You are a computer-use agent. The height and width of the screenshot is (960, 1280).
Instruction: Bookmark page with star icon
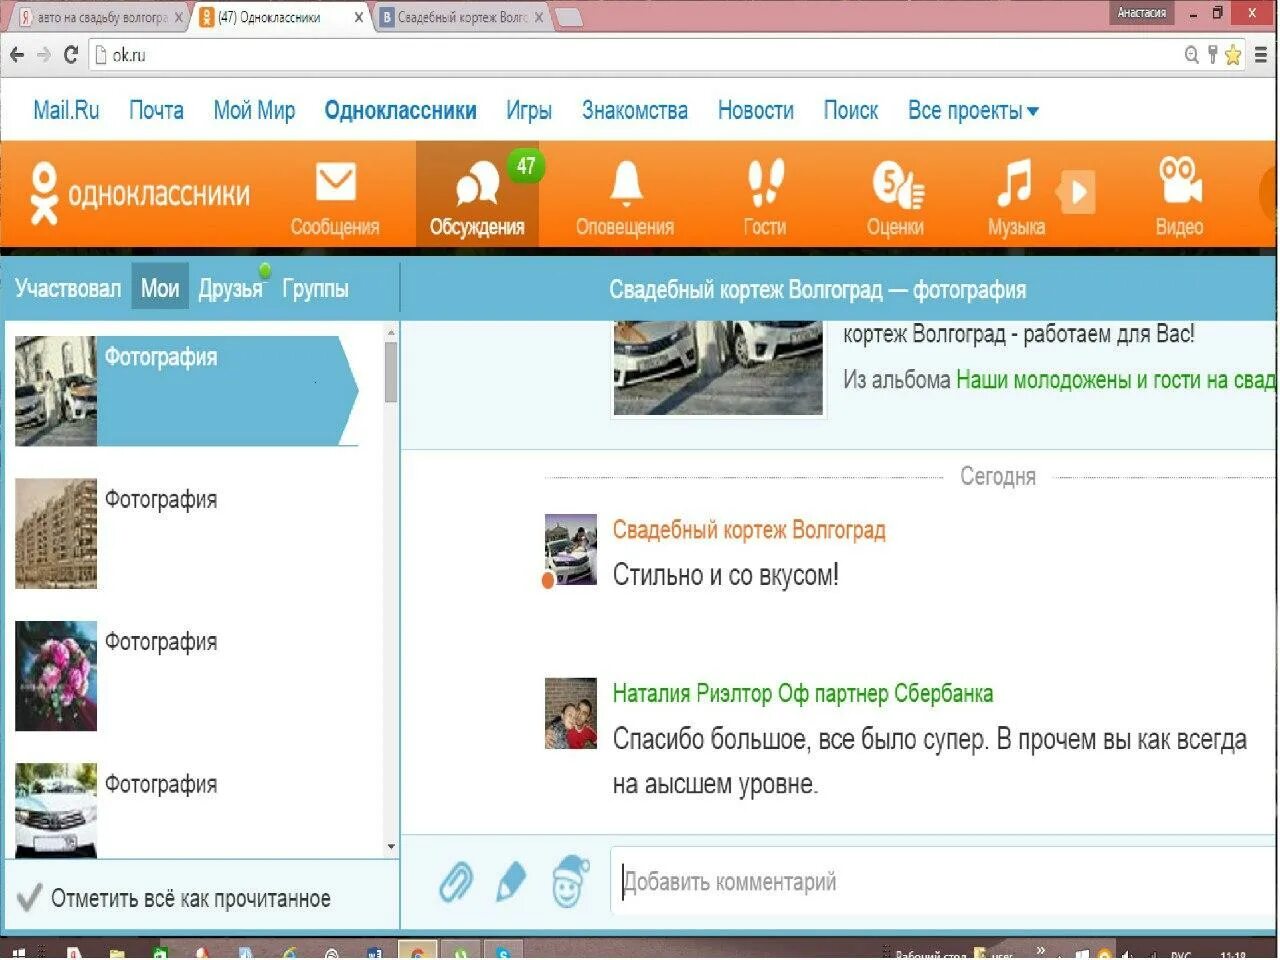(x=1233, y=55)
